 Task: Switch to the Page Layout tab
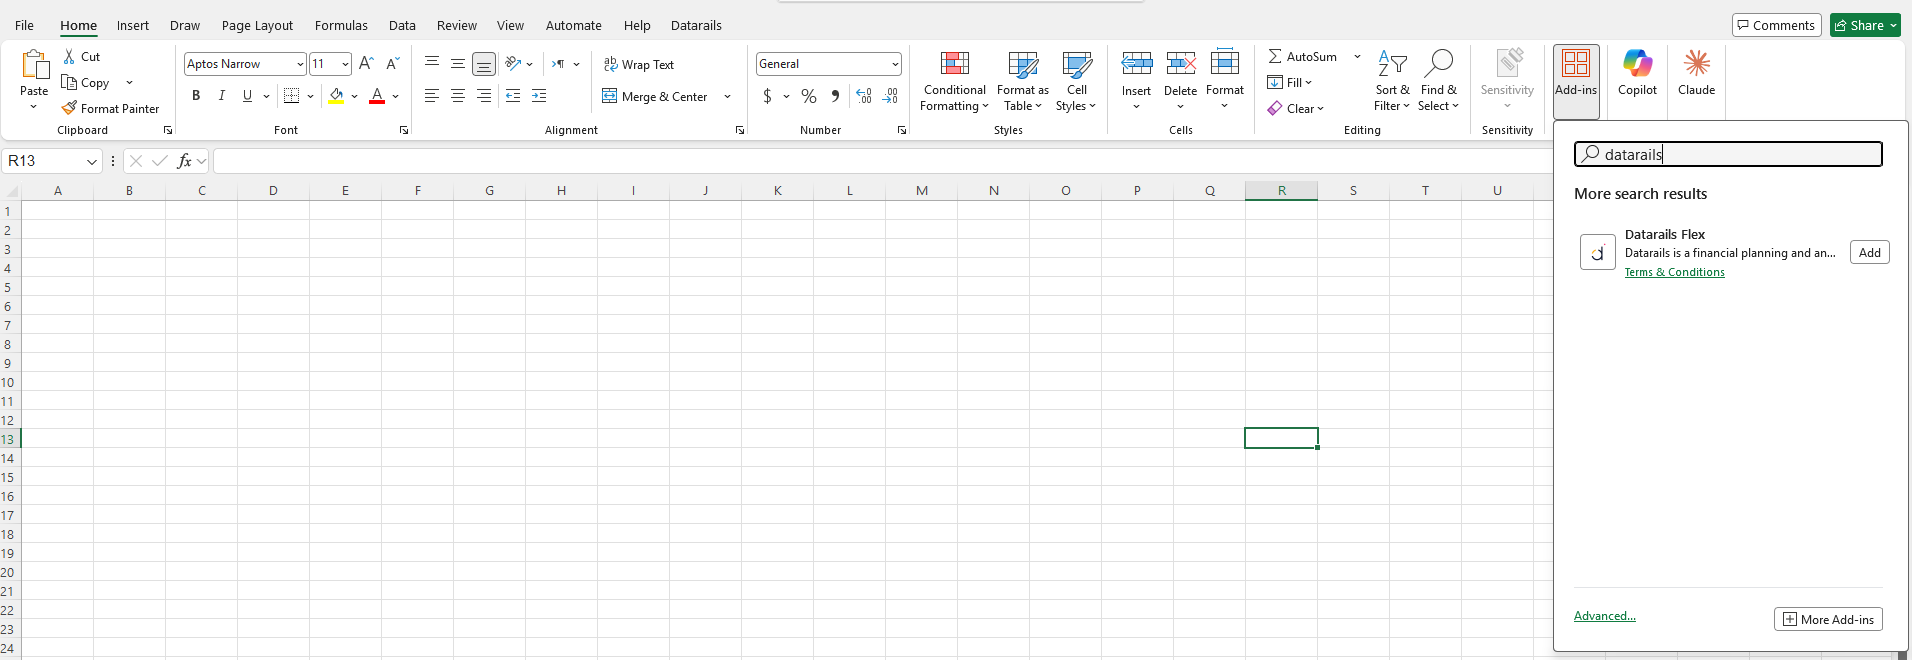coord(257,25)
